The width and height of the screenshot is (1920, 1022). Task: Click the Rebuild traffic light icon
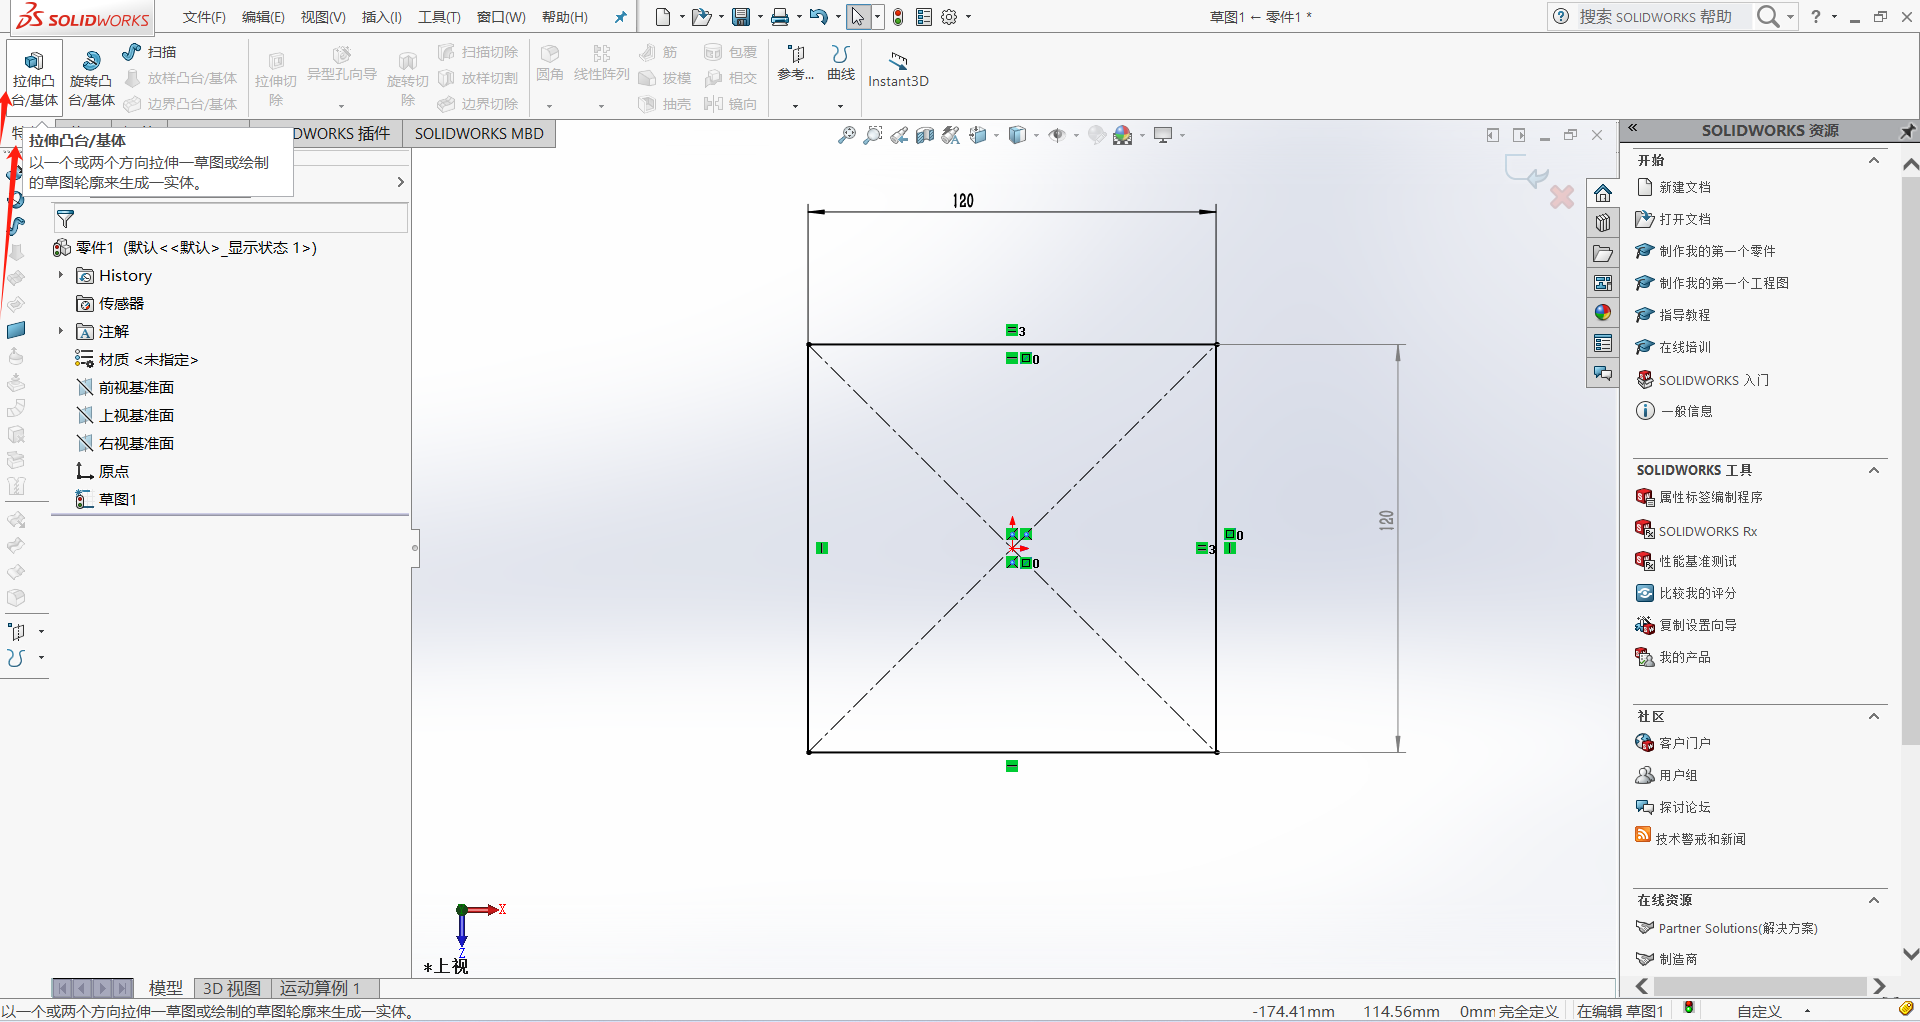[x=898, y=17]
